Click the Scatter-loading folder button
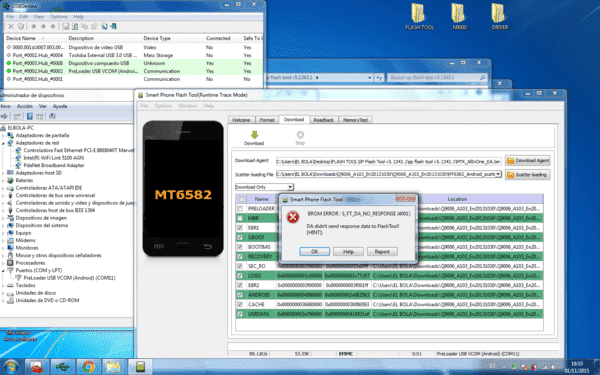 point(527,175)
